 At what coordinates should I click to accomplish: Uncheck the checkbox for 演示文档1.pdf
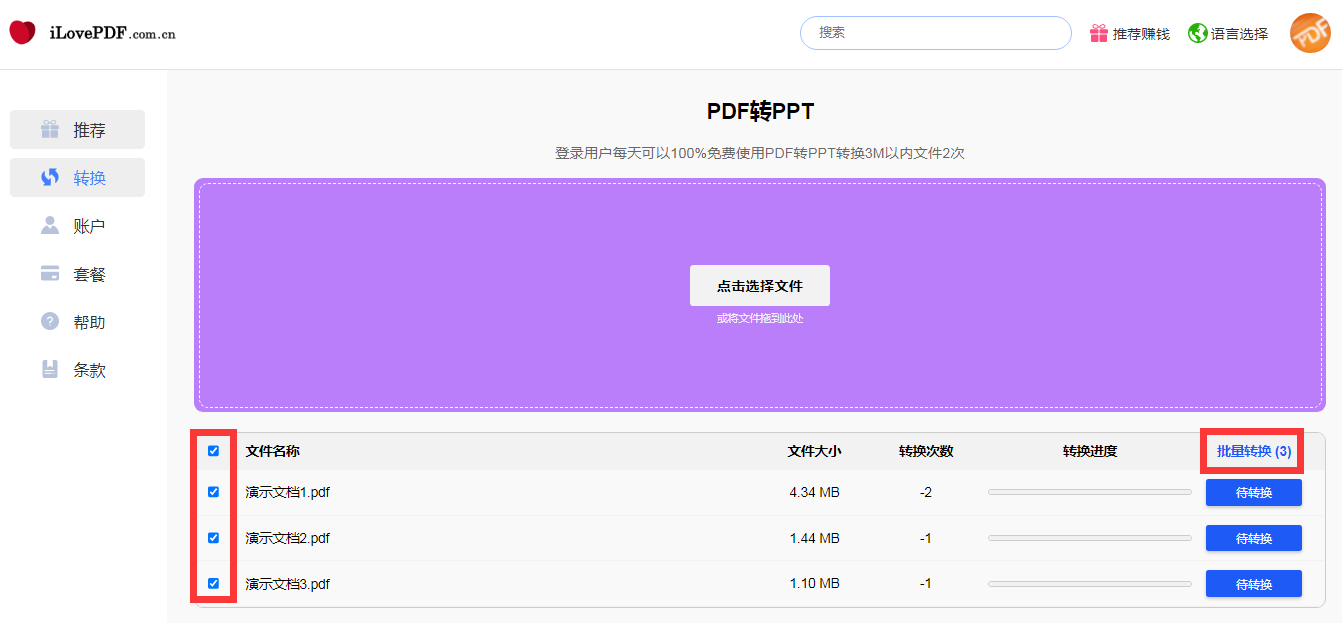[x=213, y=492]
